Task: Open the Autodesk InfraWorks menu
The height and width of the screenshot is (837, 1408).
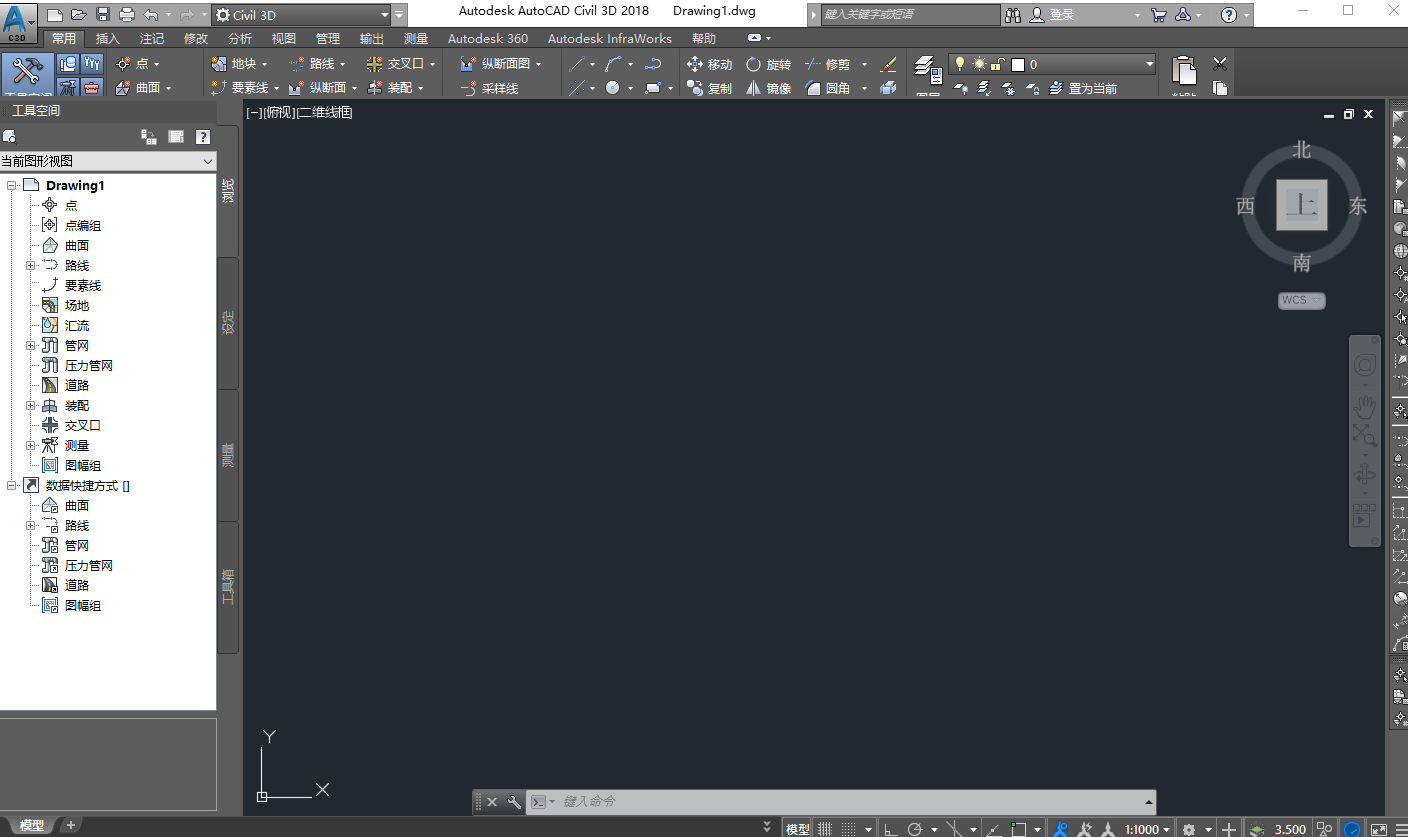Action: [609, 38]
